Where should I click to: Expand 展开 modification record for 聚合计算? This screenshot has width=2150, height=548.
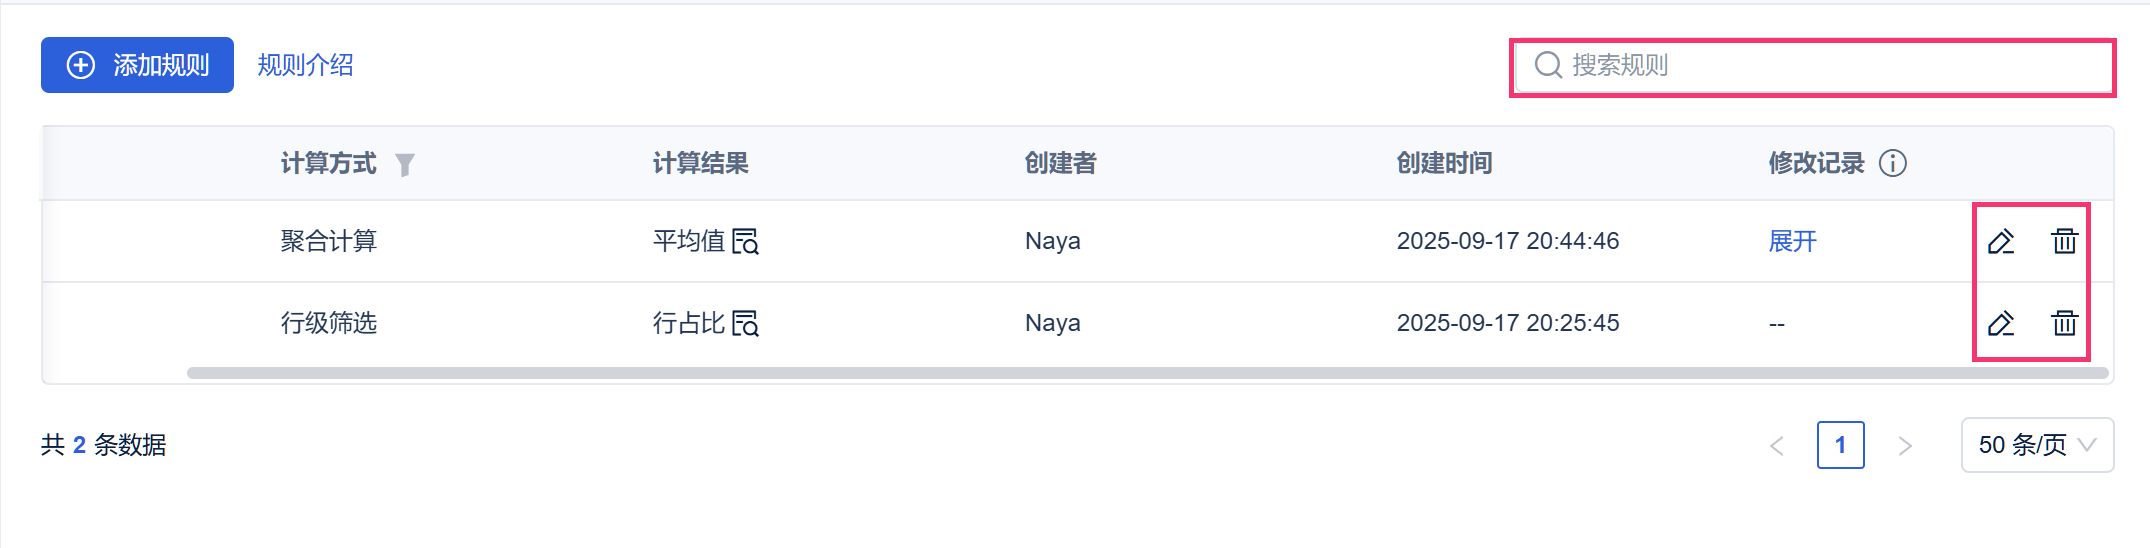(1792, 241)
